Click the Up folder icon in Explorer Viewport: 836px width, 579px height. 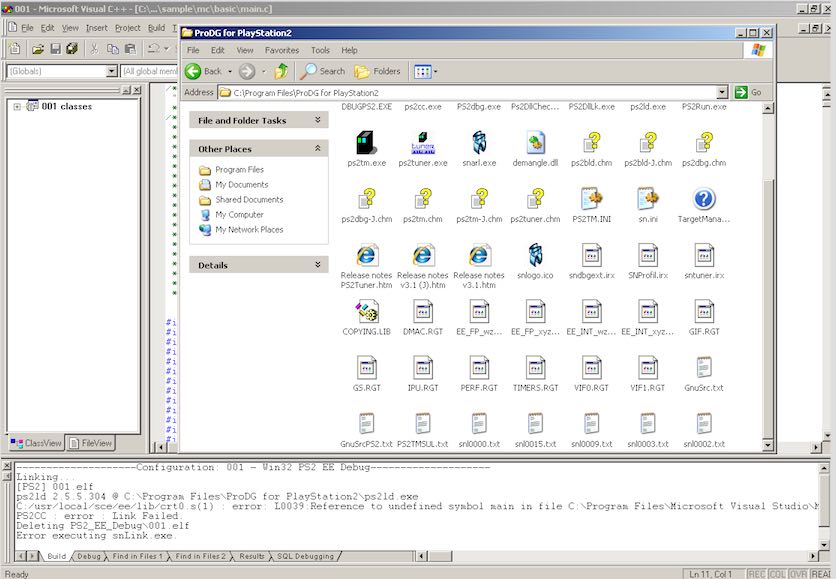(281, 71)
